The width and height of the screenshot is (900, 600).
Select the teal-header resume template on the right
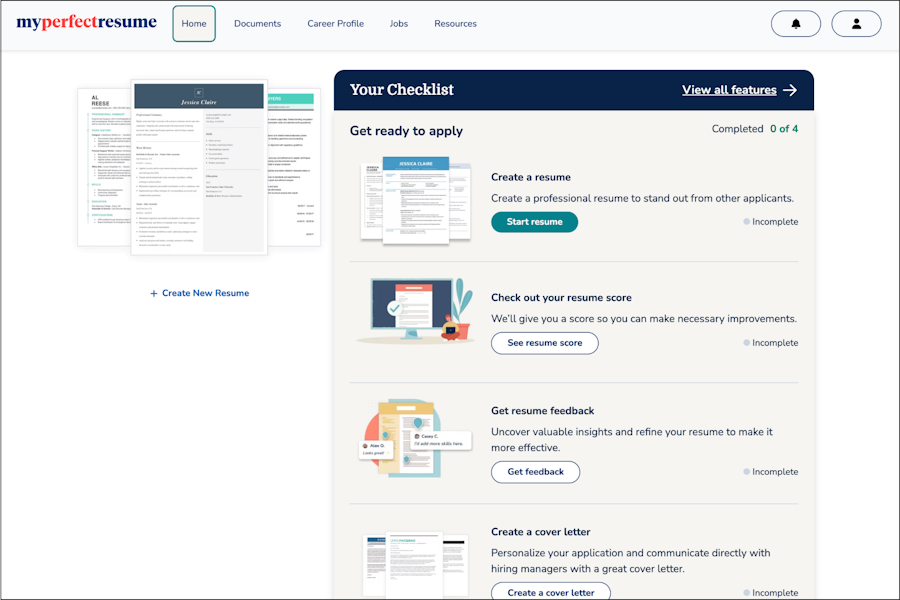[x=294, y=169]
